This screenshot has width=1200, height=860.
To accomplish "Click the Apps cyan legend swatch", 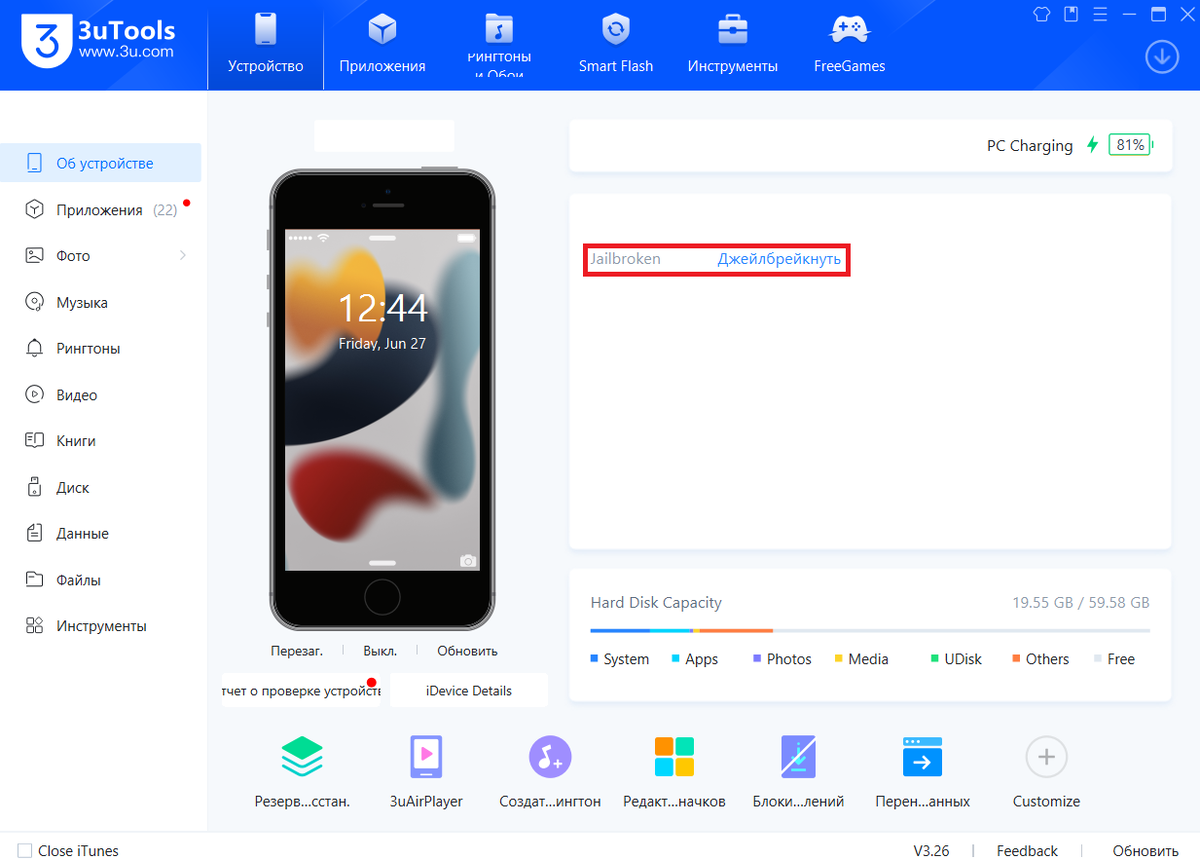I will pos(676,659).
